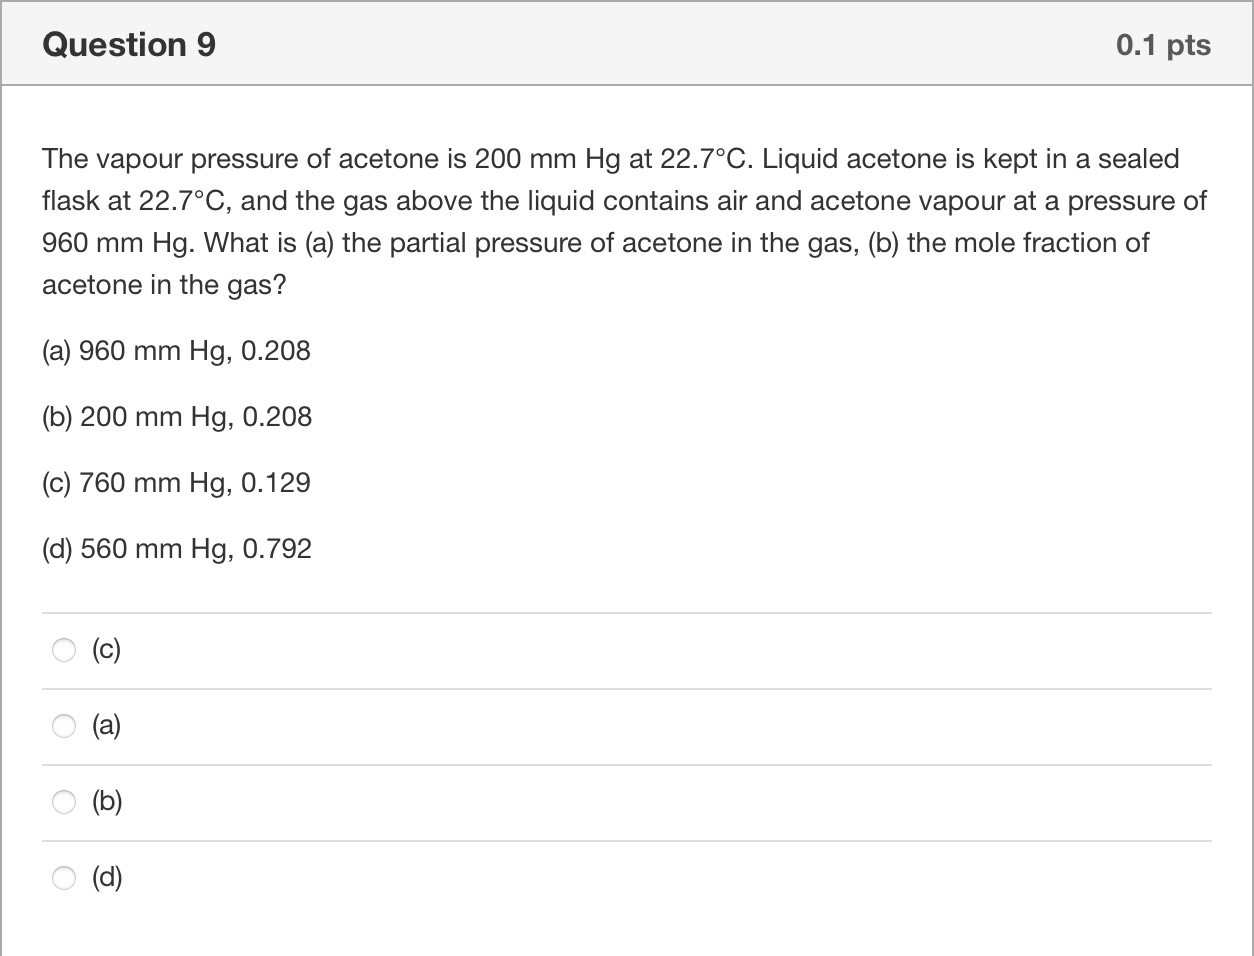Viewport: 1254px width, 956px height.
Task: Select the radio button for answer (c)
Action: (x=64, y=651)
